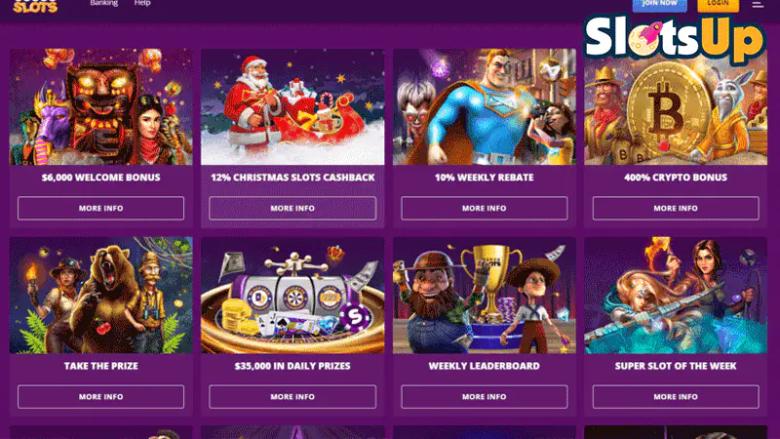Open the Help menu item
780x439 pixels.
click(x=142, y=3)
